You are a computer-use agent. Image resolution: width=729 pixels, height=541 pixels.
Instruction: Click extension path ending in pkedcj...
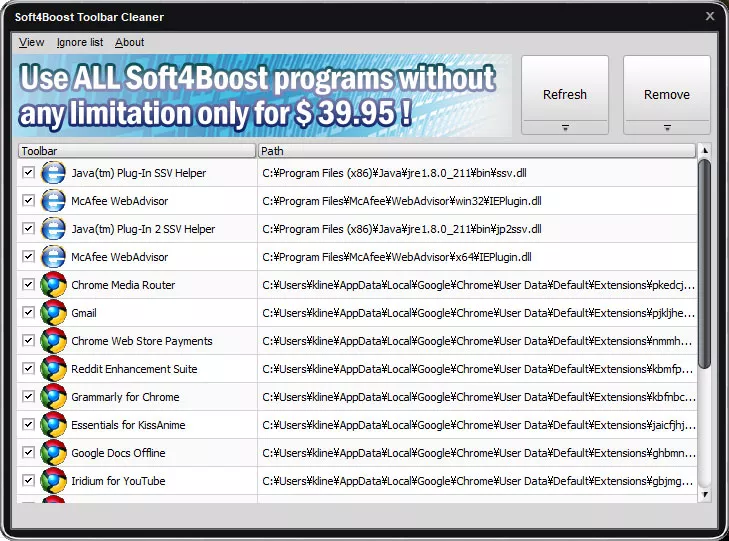[x=478, y=285]
